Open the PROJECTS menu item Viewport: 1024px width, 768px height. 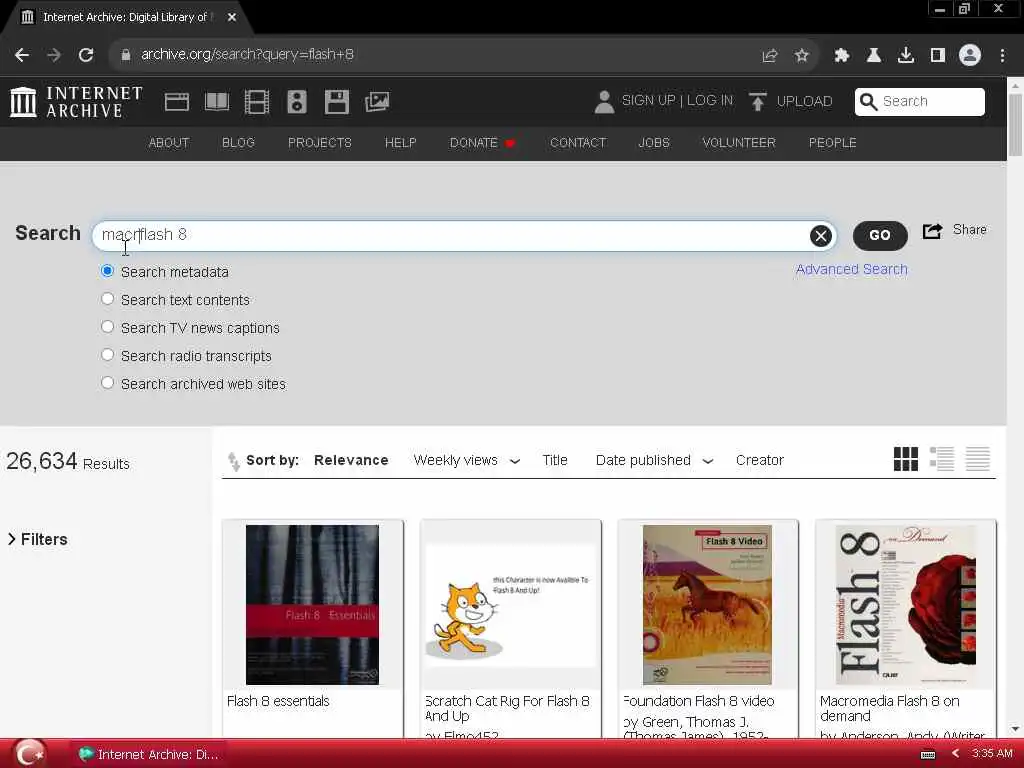coord(320,143)
